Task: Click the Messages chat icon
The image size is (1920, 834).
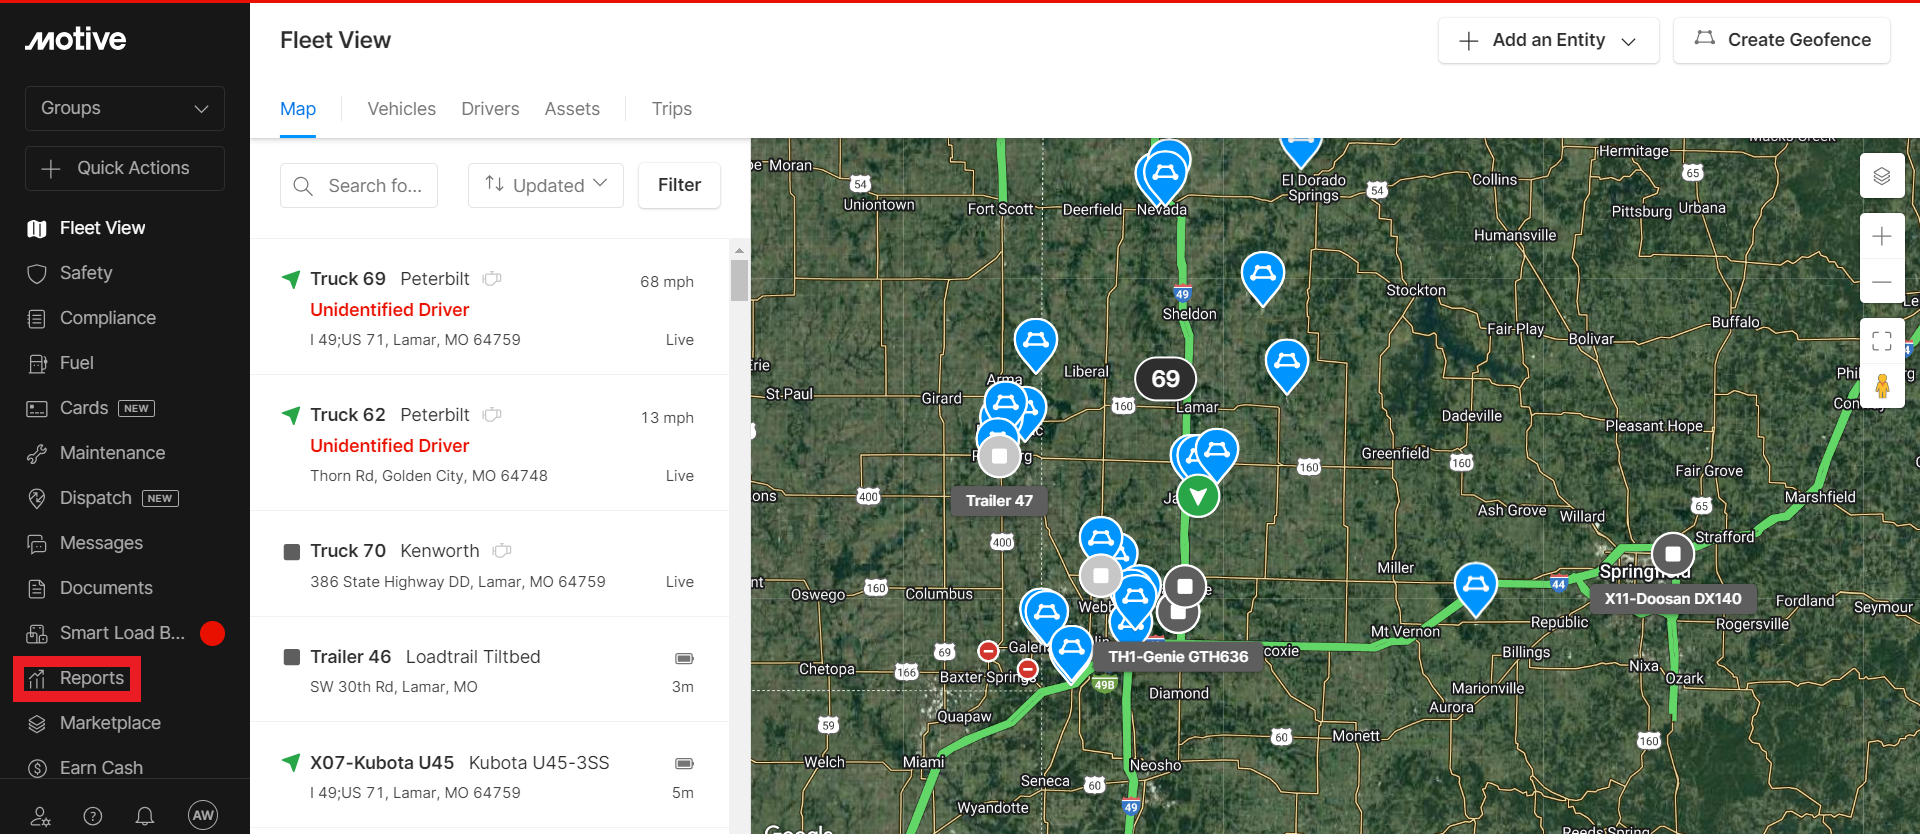Action: pos(37,544)
